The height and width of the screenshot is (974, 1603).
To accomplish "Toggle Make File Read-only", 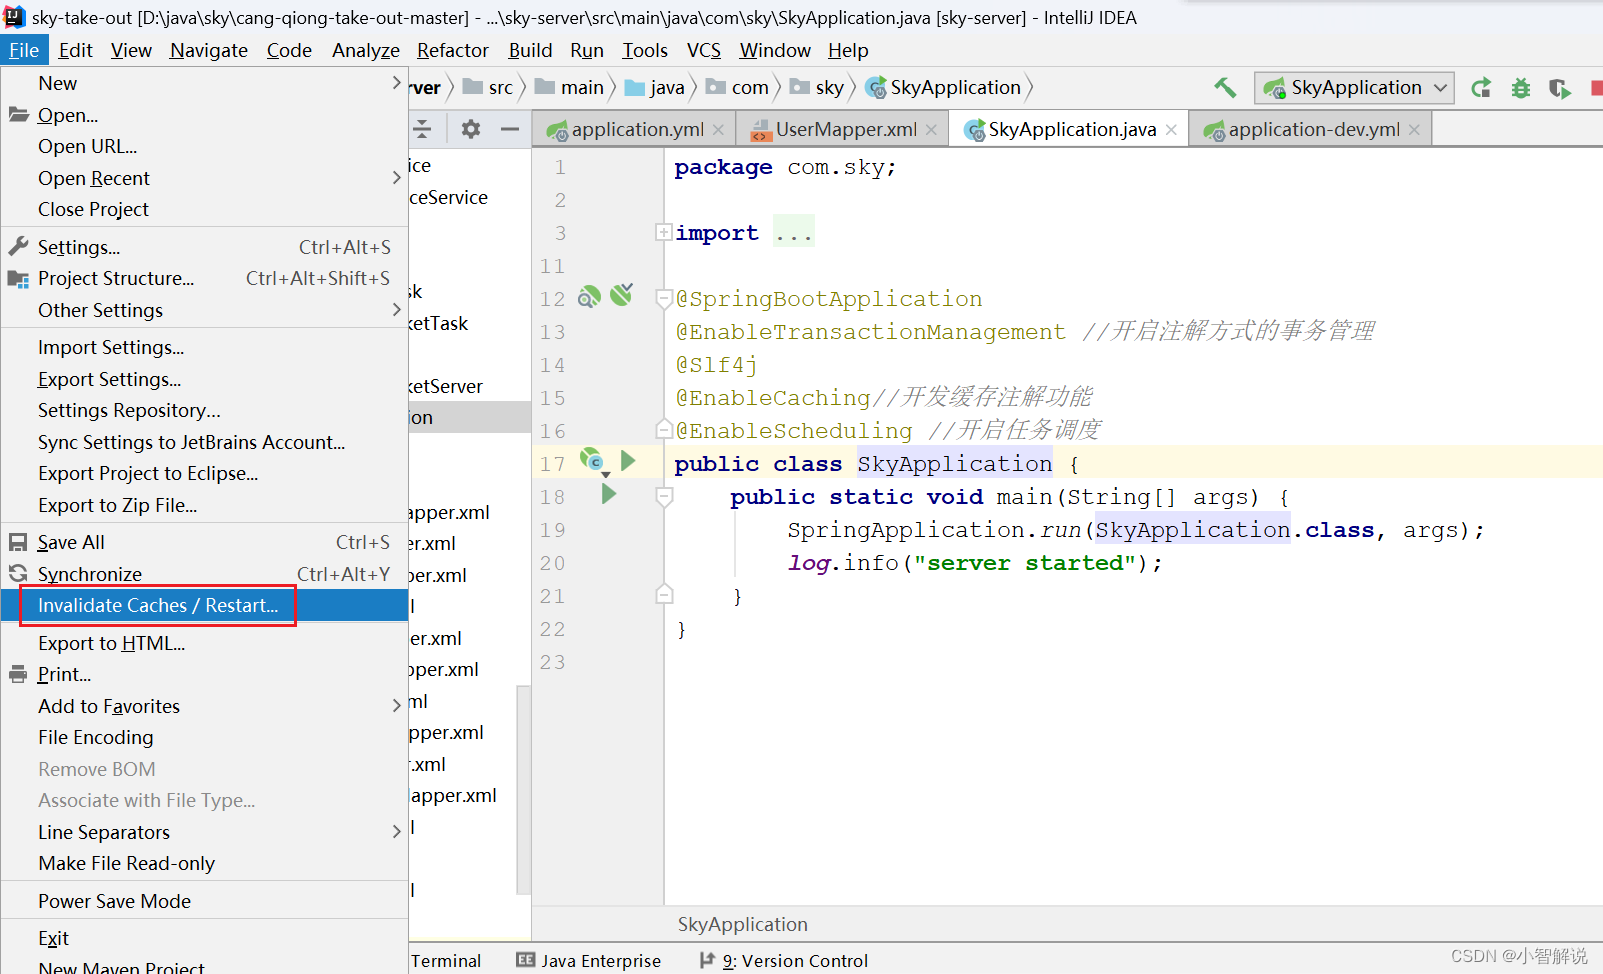I will pos(126,863).
